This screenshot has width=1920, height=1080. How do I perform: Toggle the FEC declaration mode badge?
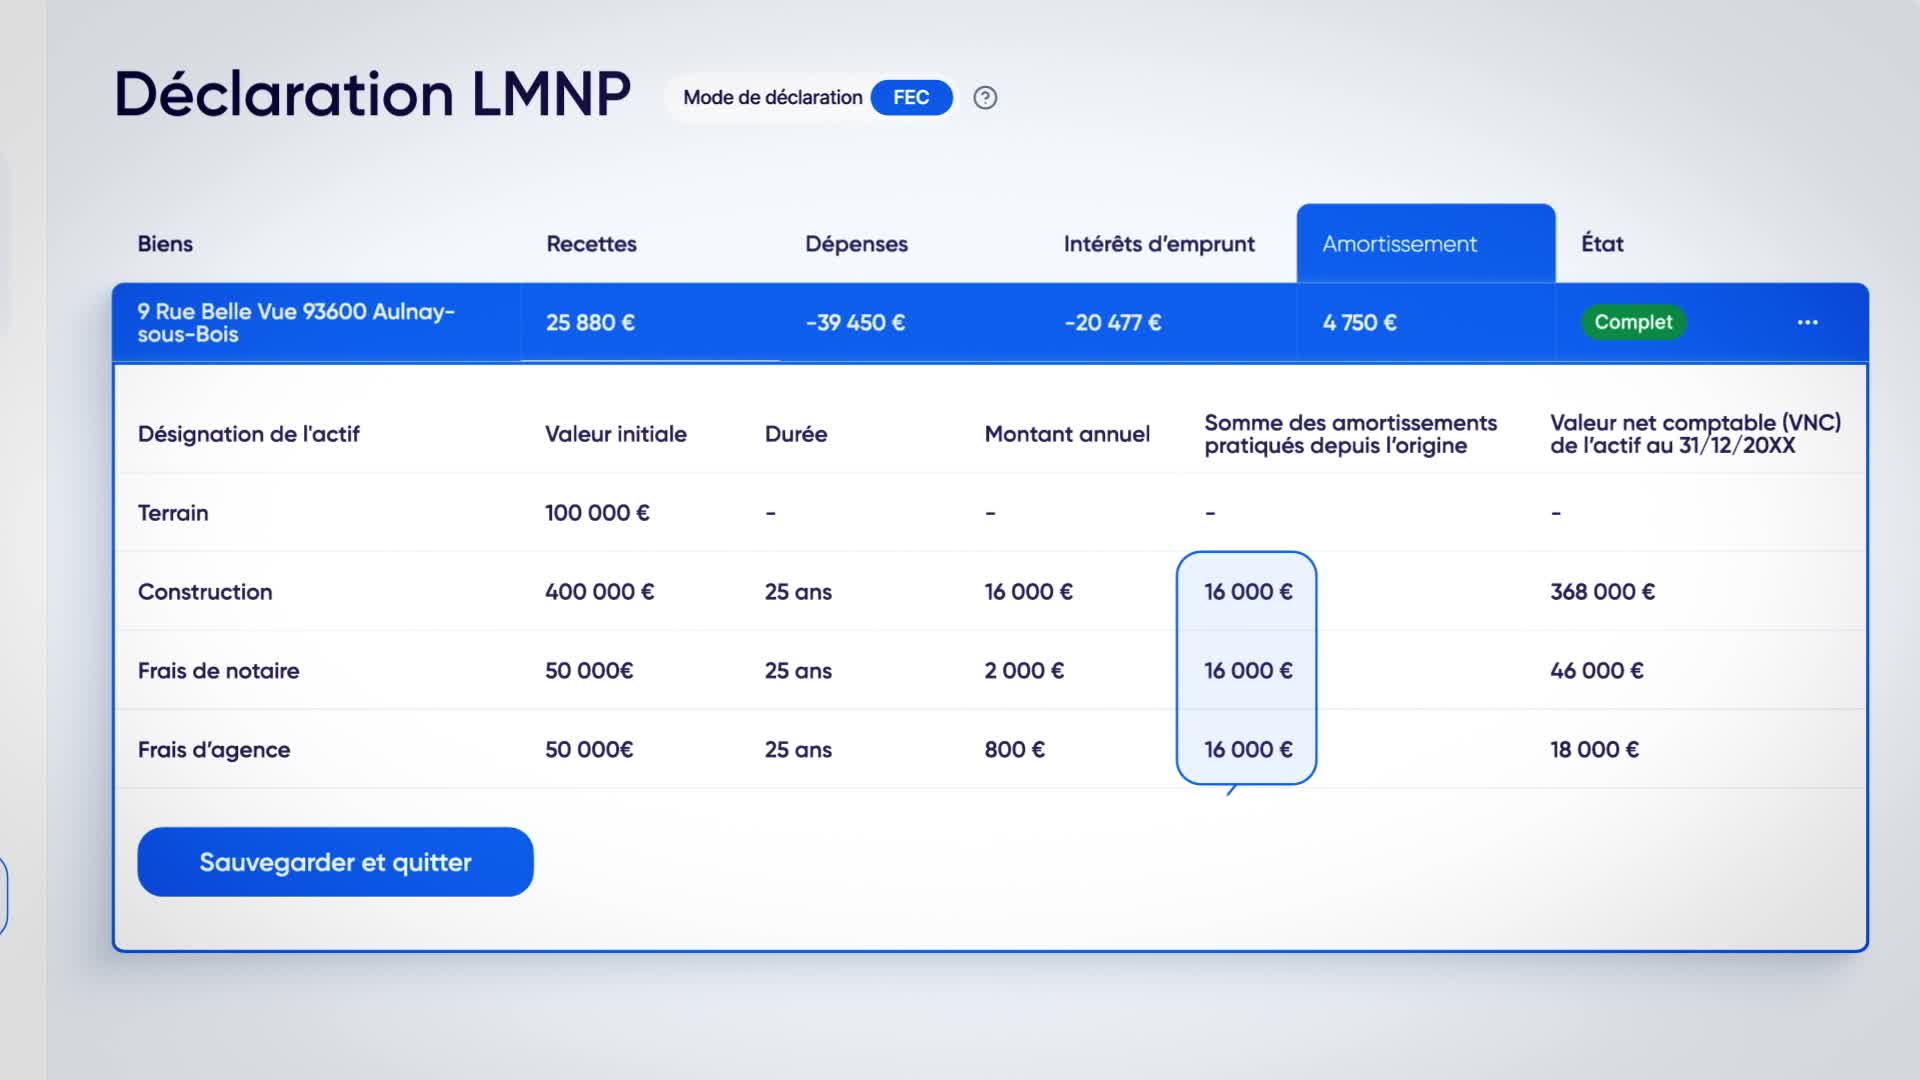pyautogui.click(x=911, y=97)
